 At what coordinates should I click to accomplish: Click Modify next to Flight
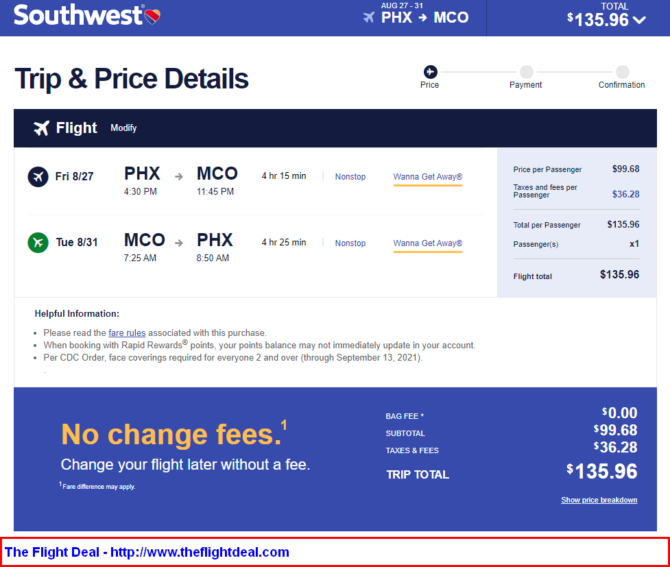point(123,128)
